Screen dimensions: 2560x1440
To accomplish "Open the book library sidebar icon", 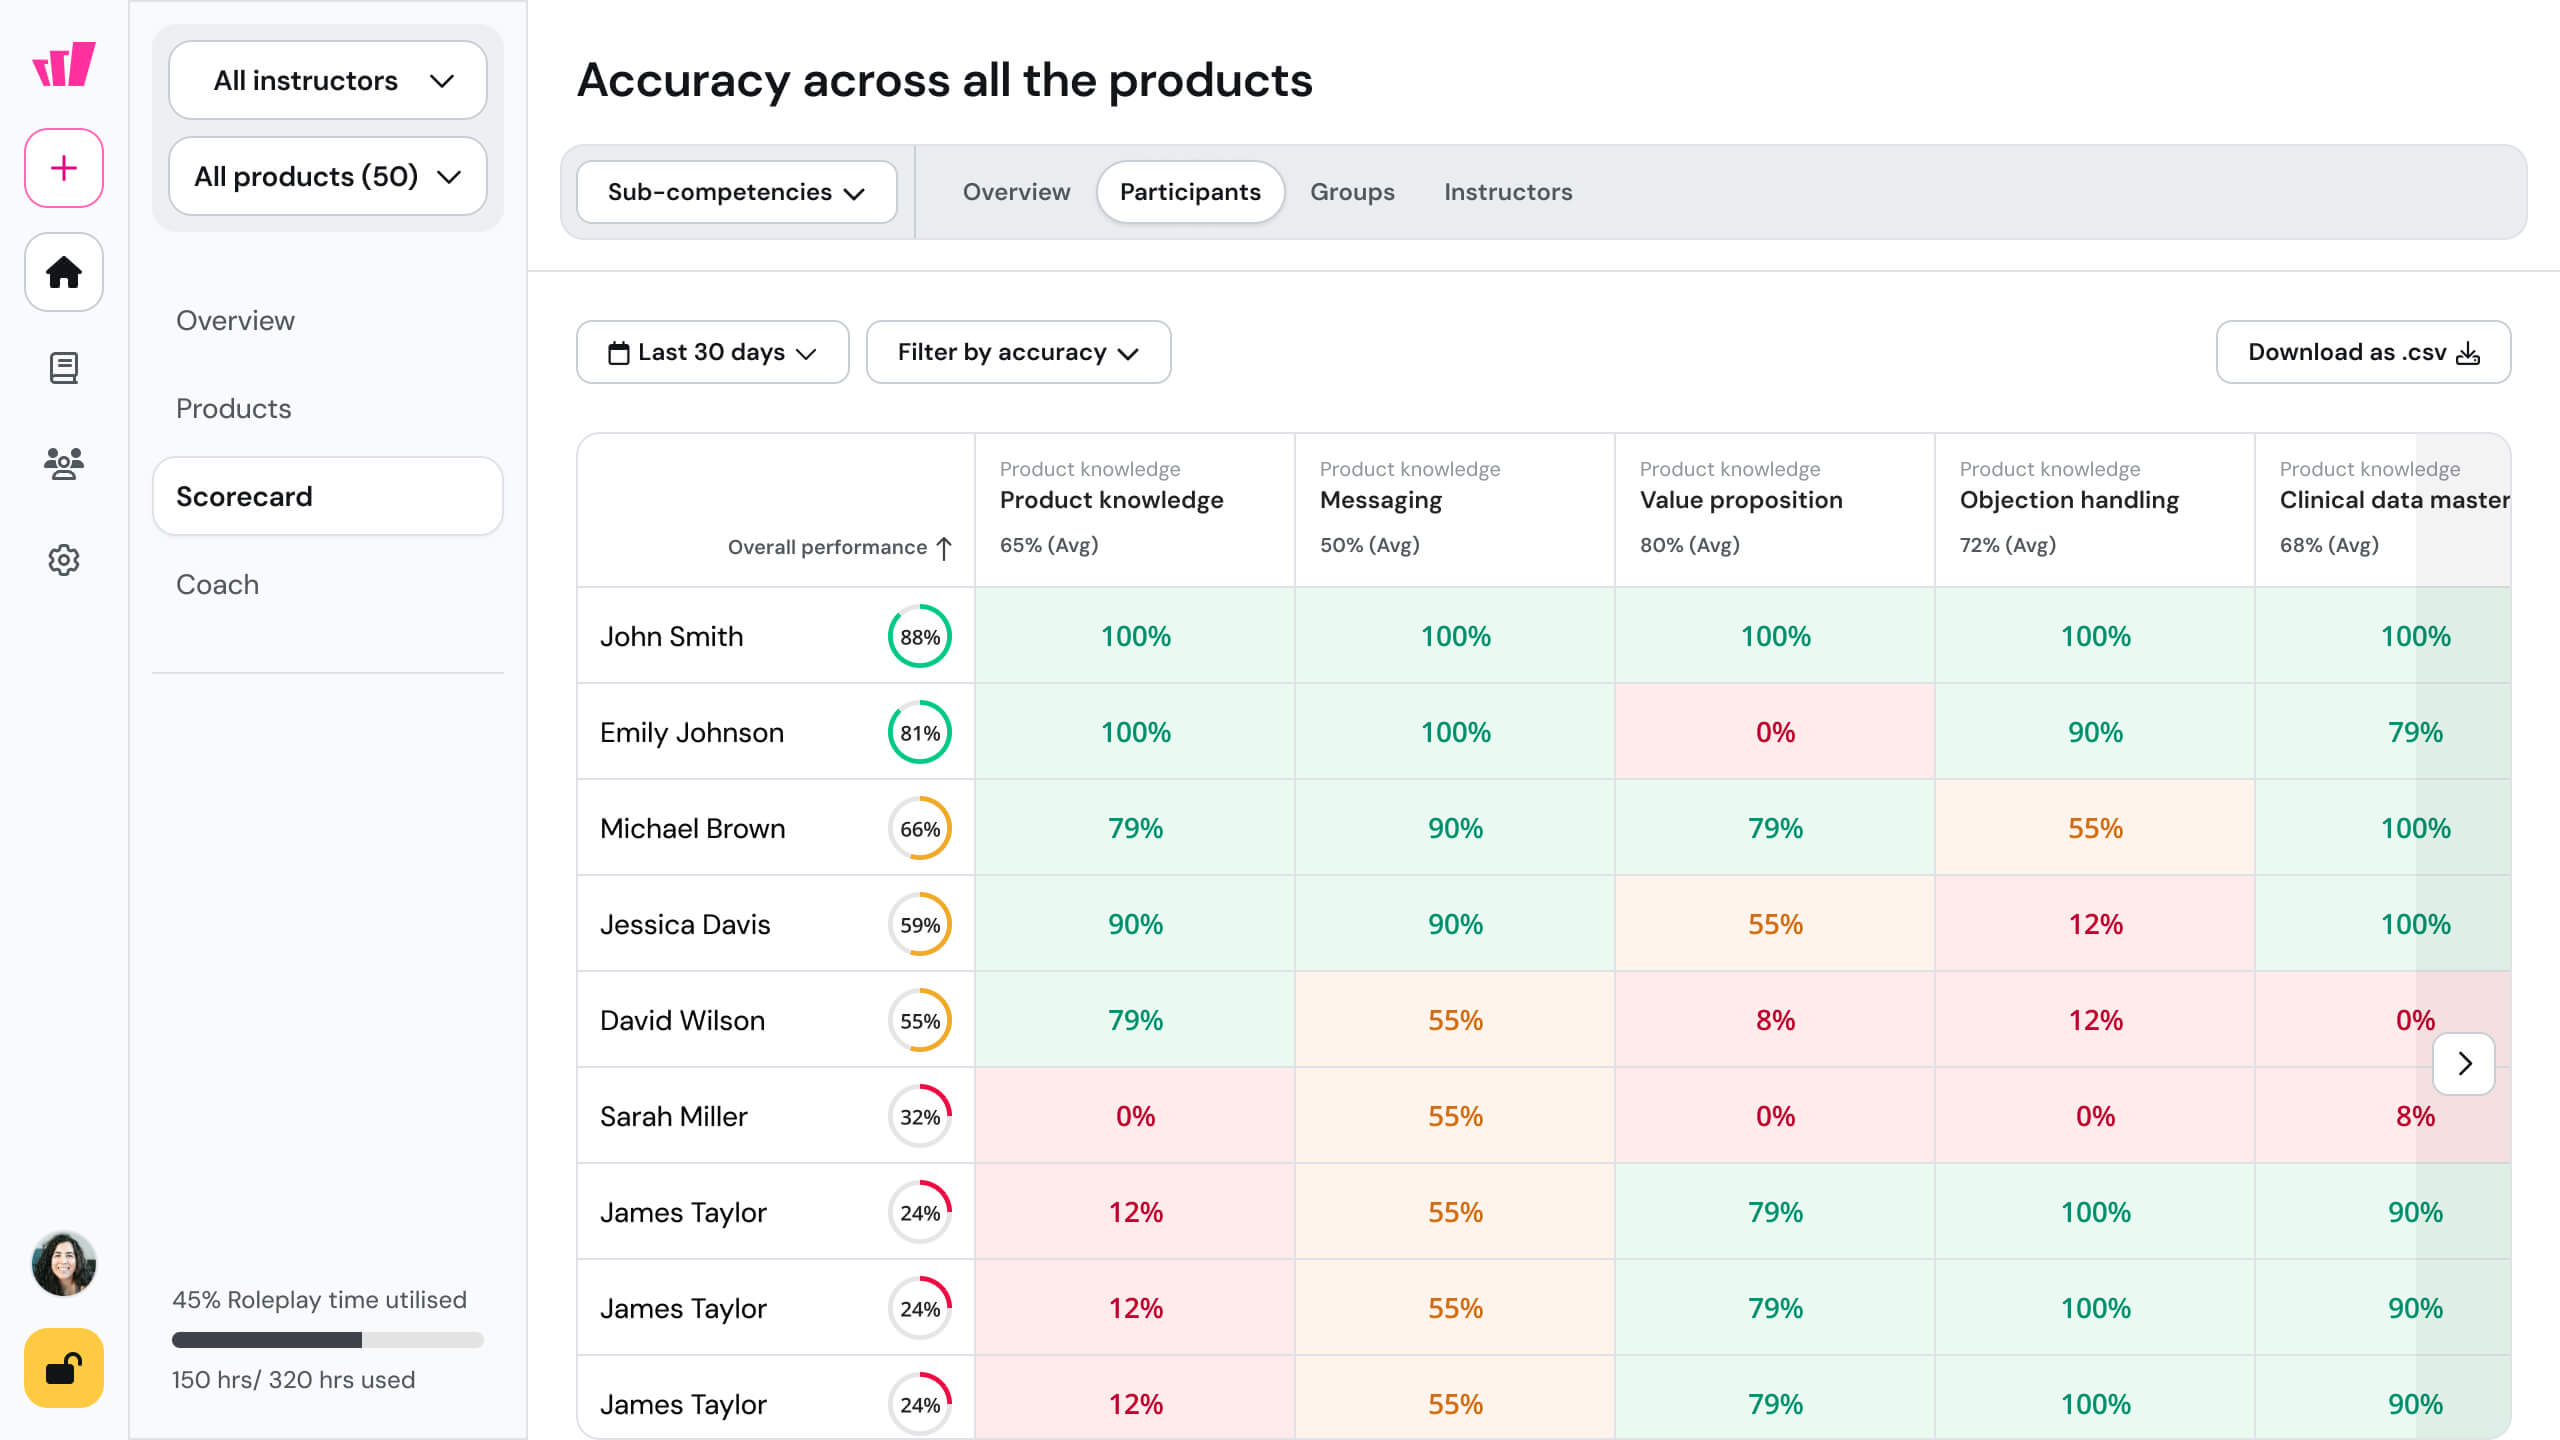I will 64,368.
